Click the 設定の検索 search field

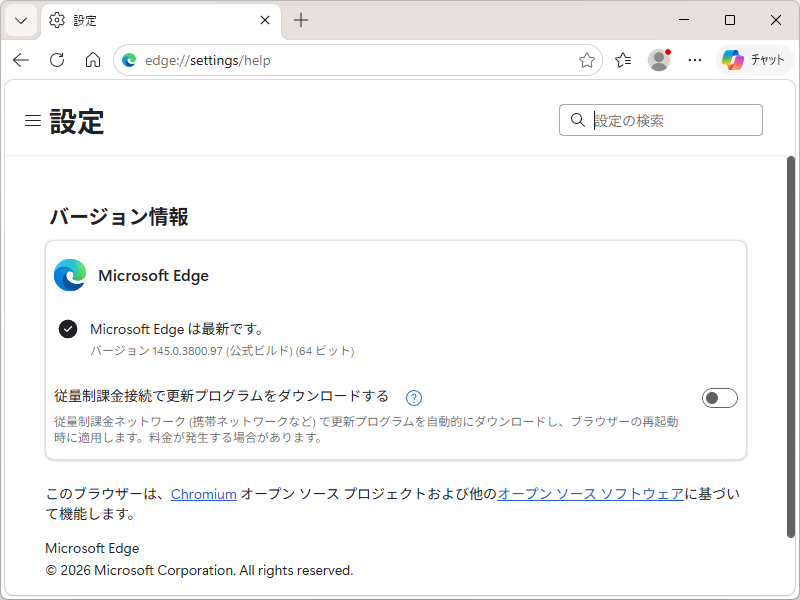[660, 120]
